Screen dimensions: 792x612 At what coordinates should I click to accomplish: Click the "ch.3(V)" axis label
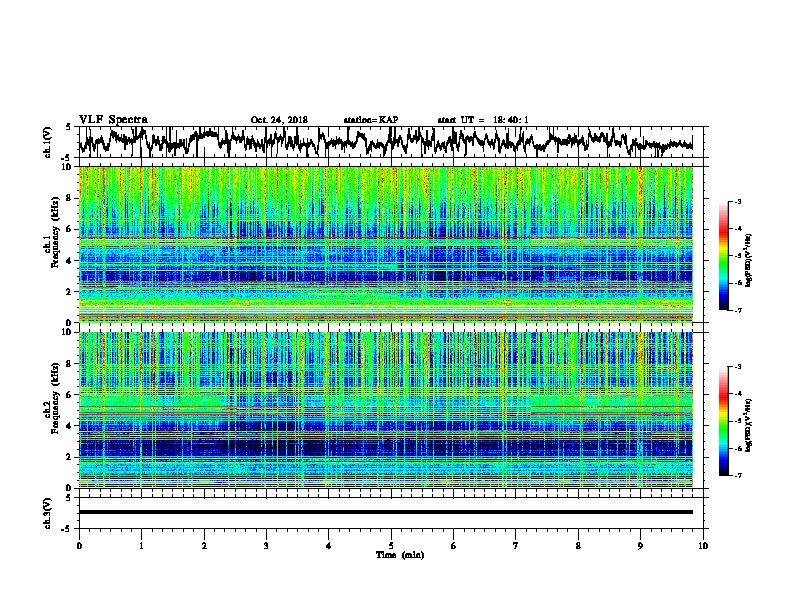[48, 513]
